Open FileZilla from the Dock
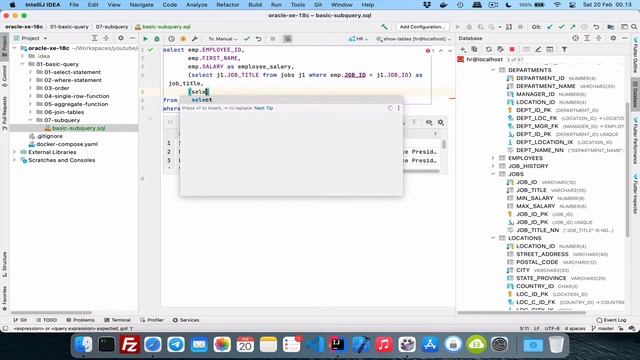Image resolution: width=640 pixels, height=360 pixels. (129, 345)
